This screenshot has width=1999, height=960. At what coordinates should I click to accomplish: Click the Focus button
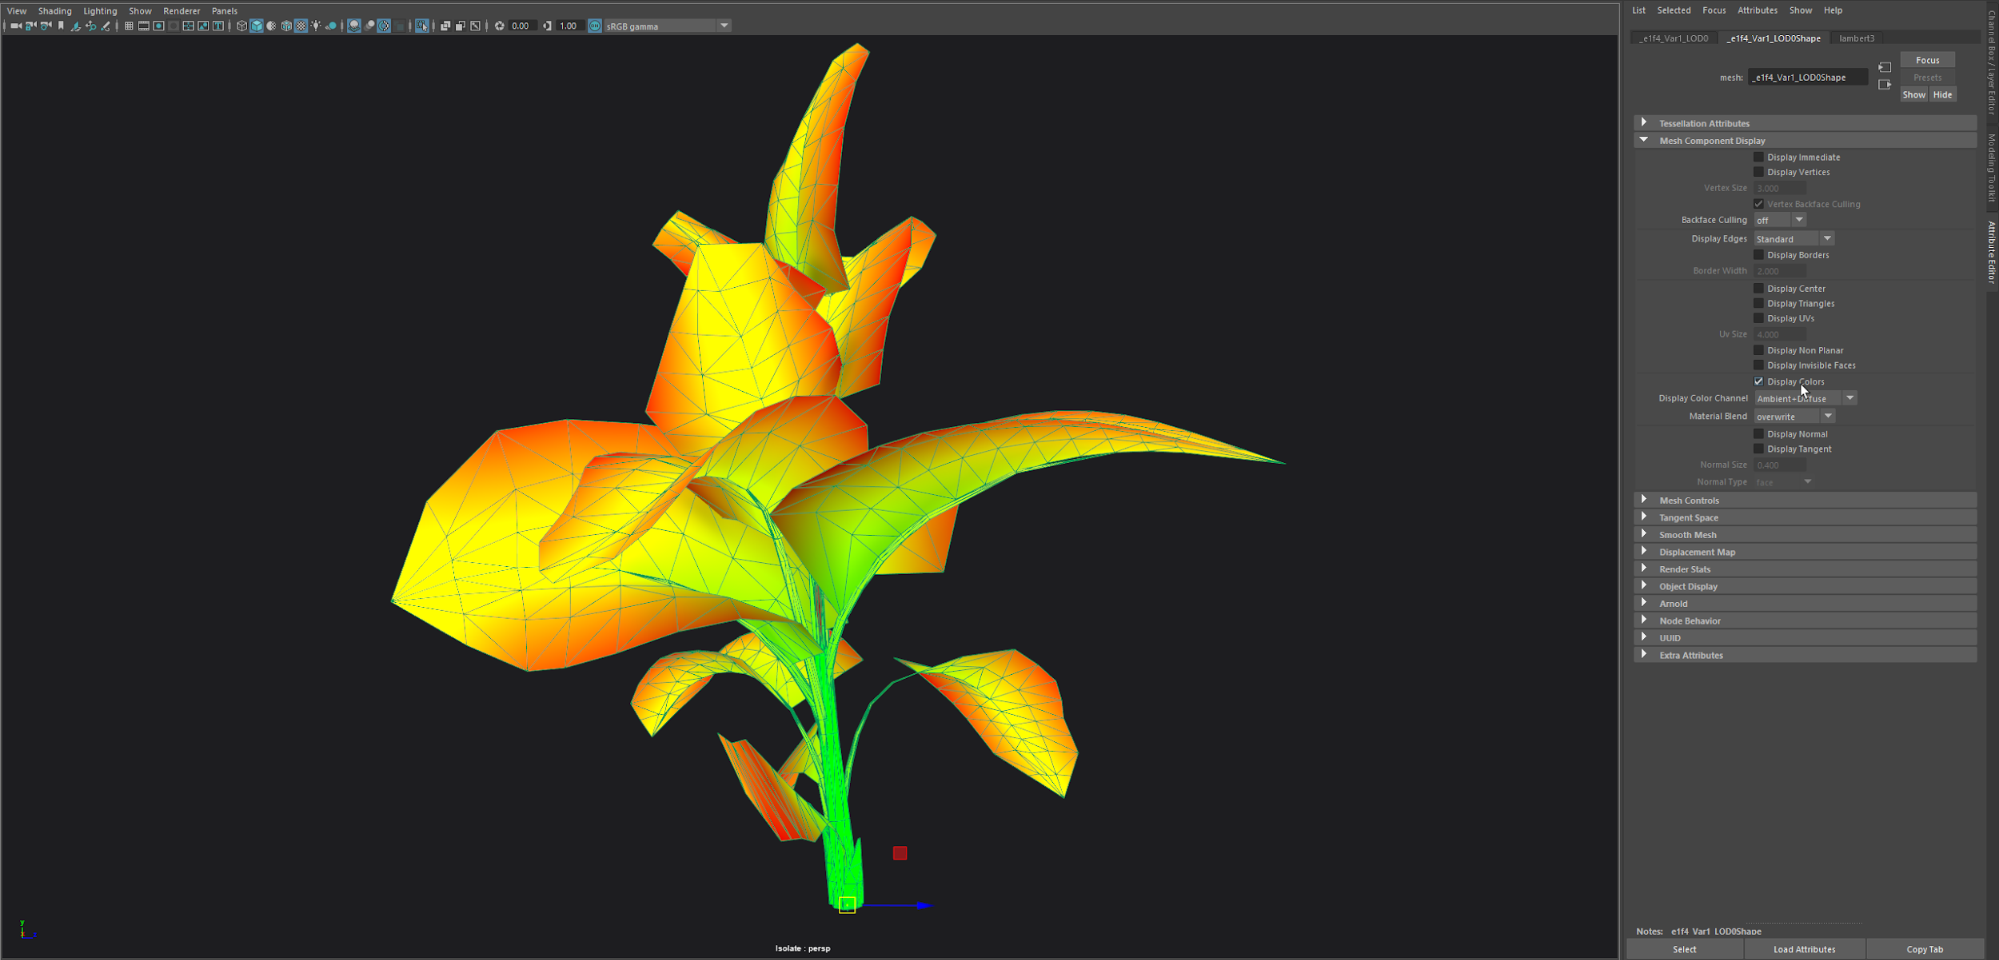point(1928,60)
